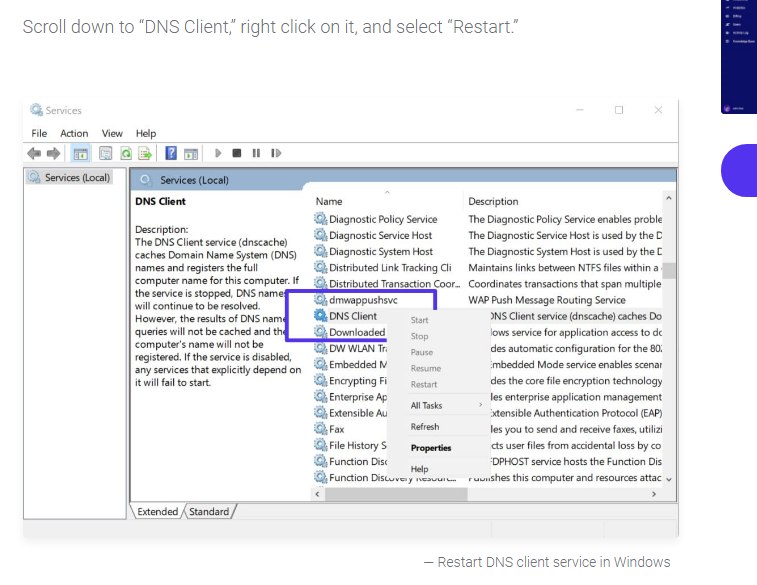Choose Pause in the context menu
The height and width of the screenshot is (585, 757).
tap(422, 352)
